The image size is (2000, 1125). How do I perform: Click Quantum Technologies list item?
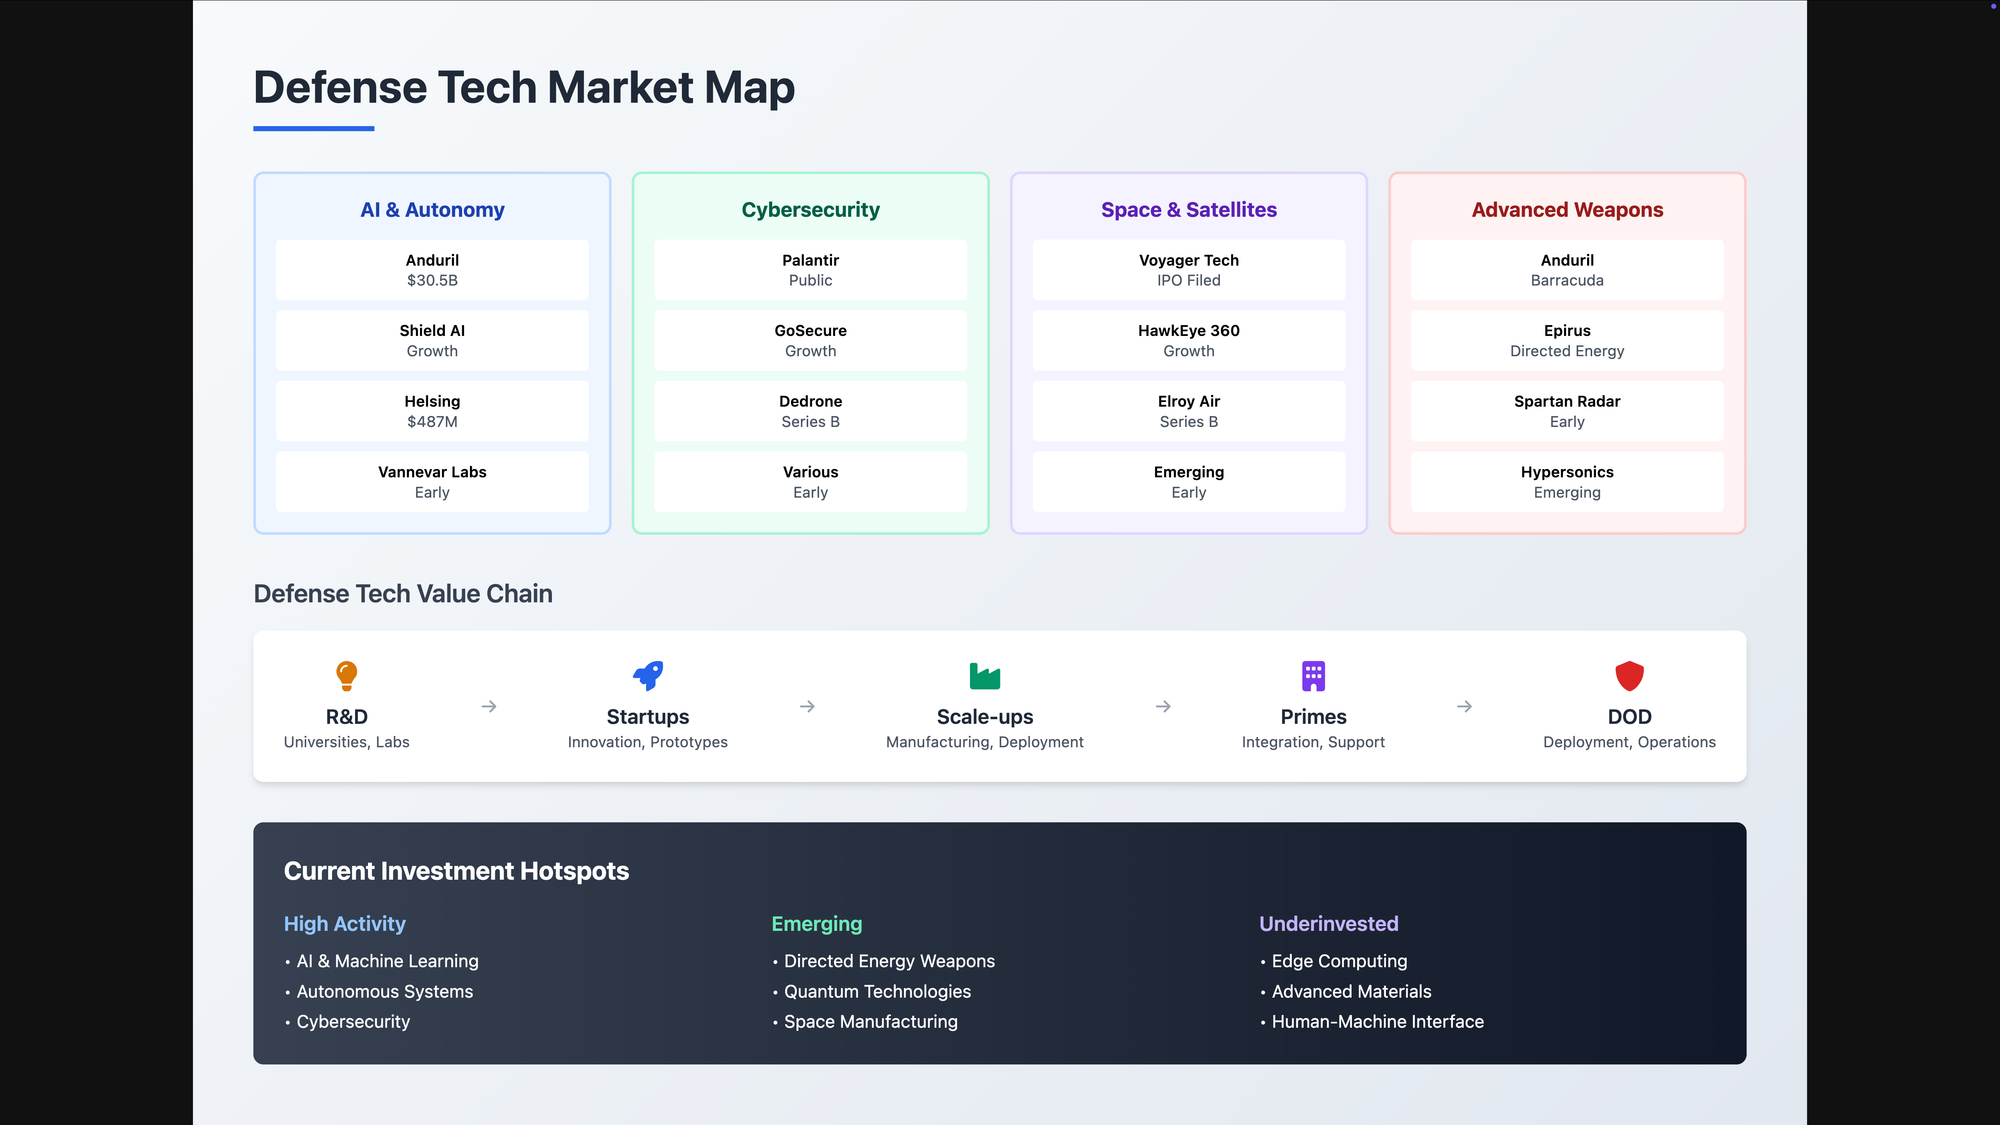(877, 992)
